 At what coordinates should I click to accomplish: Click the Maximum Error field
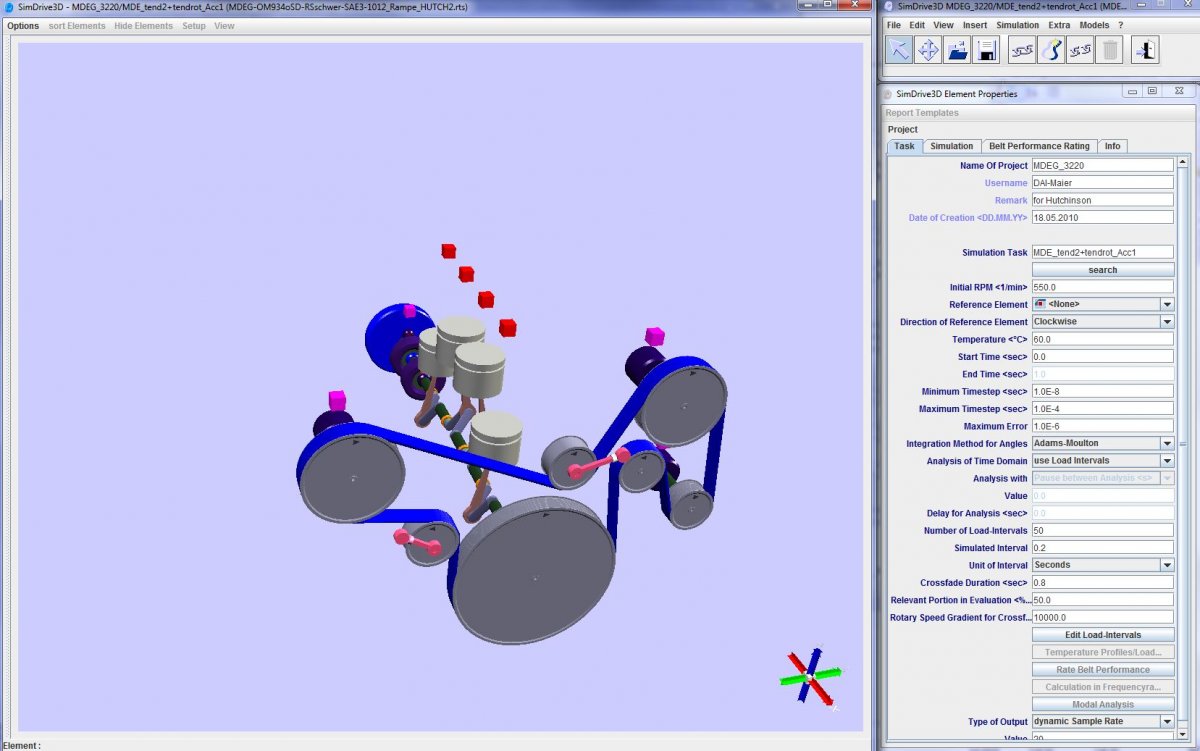pos(1102,426)
